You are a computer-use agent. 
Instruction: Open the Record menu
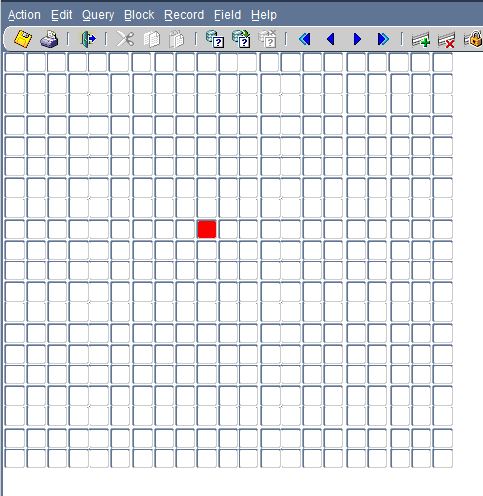click(184, 15)
